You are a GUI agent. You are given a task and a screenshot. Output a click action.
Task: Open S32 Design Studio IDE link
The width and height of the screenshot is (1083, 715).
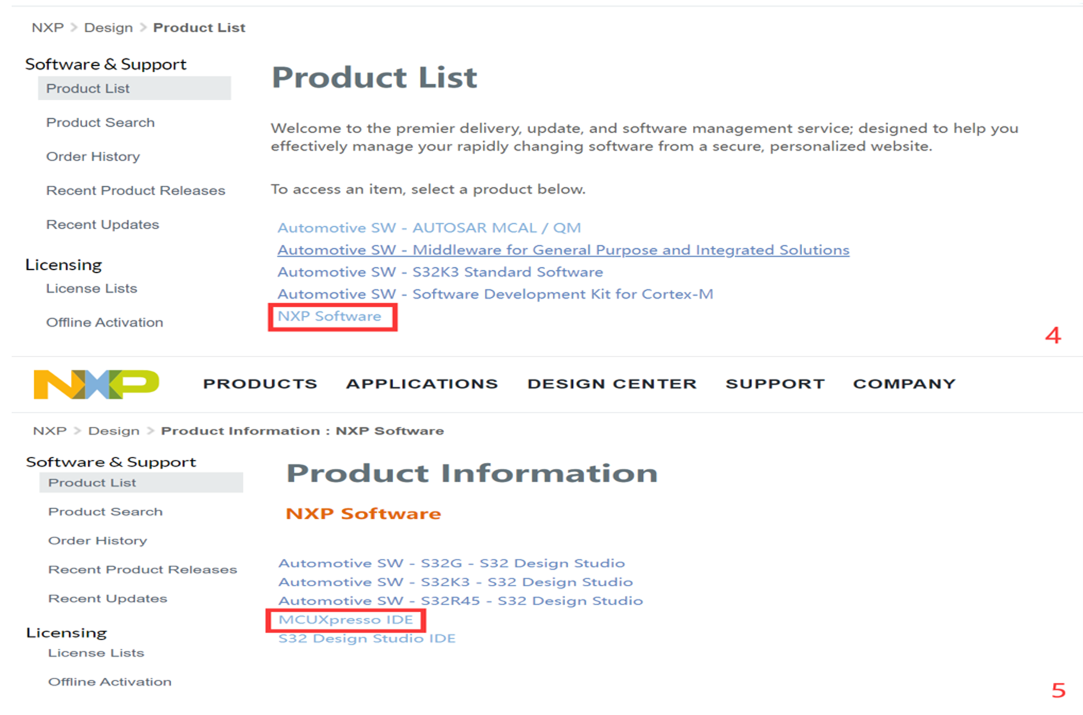pos(367,638)
